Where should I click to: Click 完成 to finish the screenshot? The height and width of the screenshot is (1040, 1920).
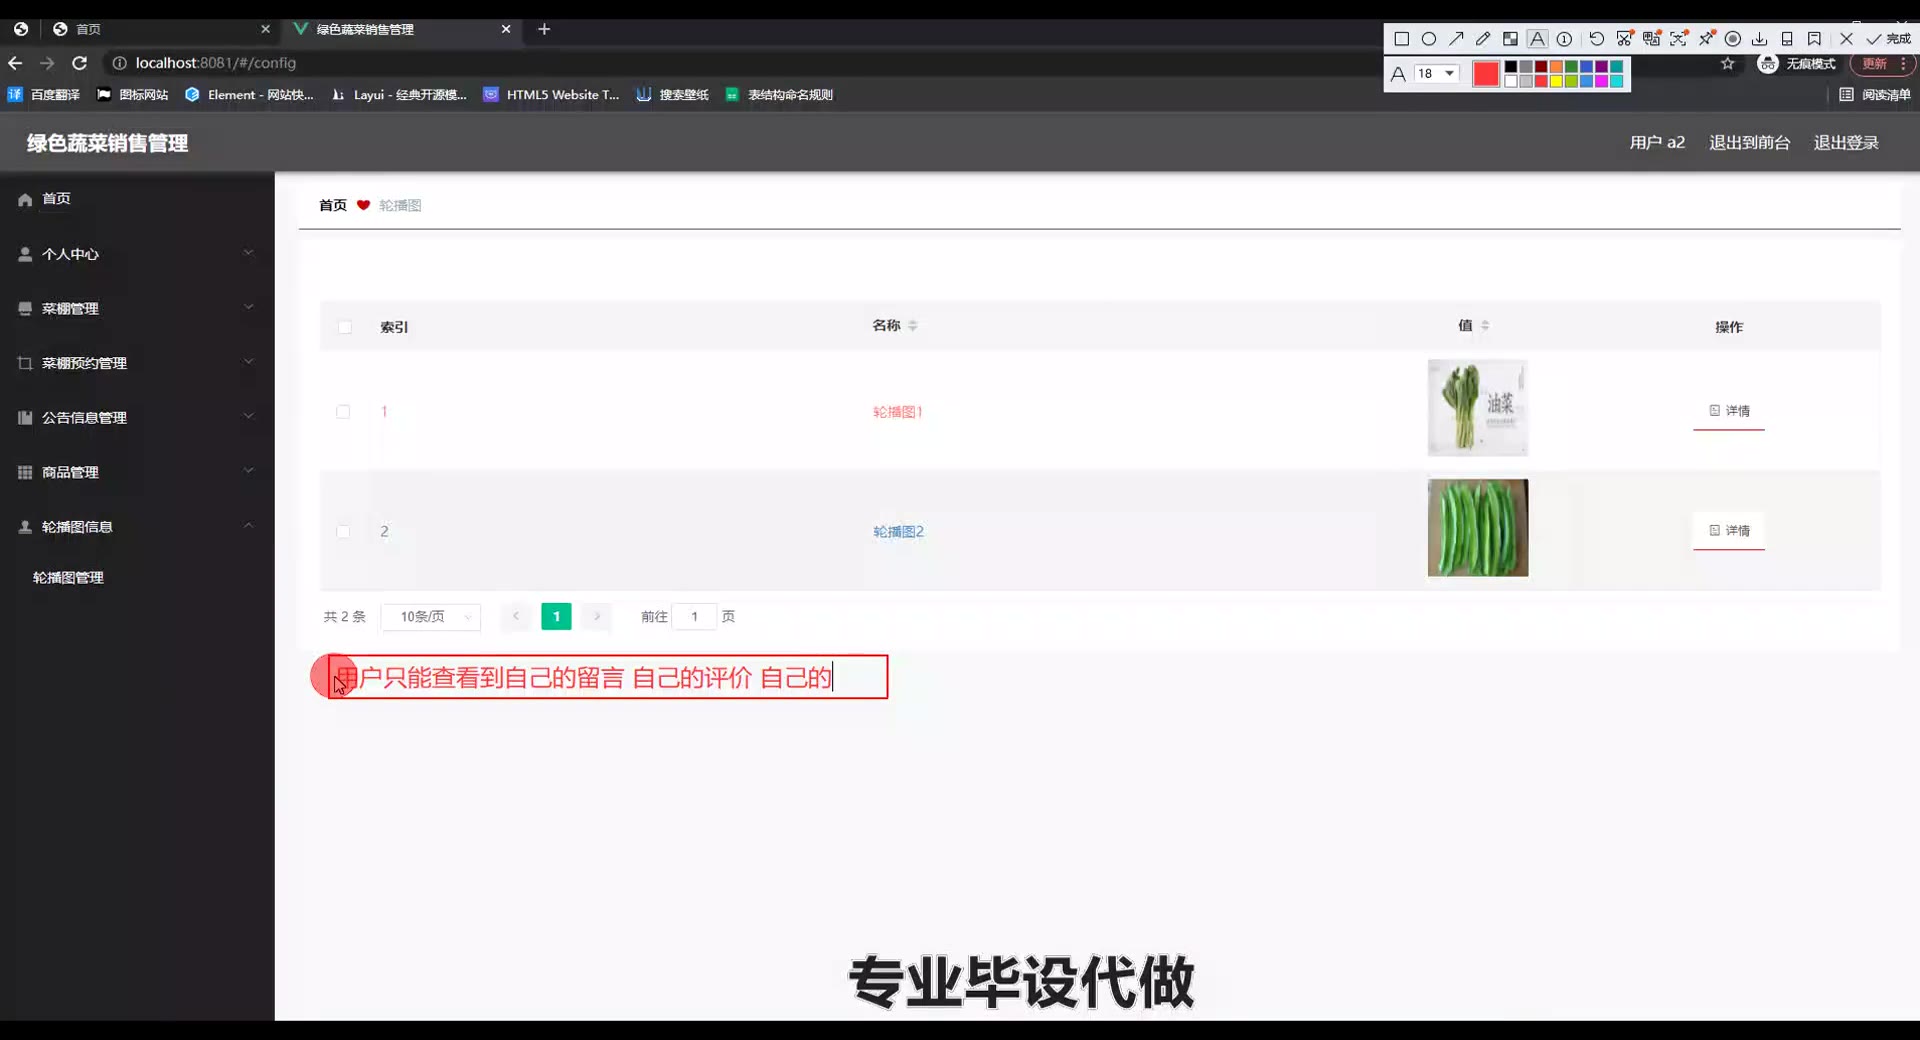click(1888, 39)
